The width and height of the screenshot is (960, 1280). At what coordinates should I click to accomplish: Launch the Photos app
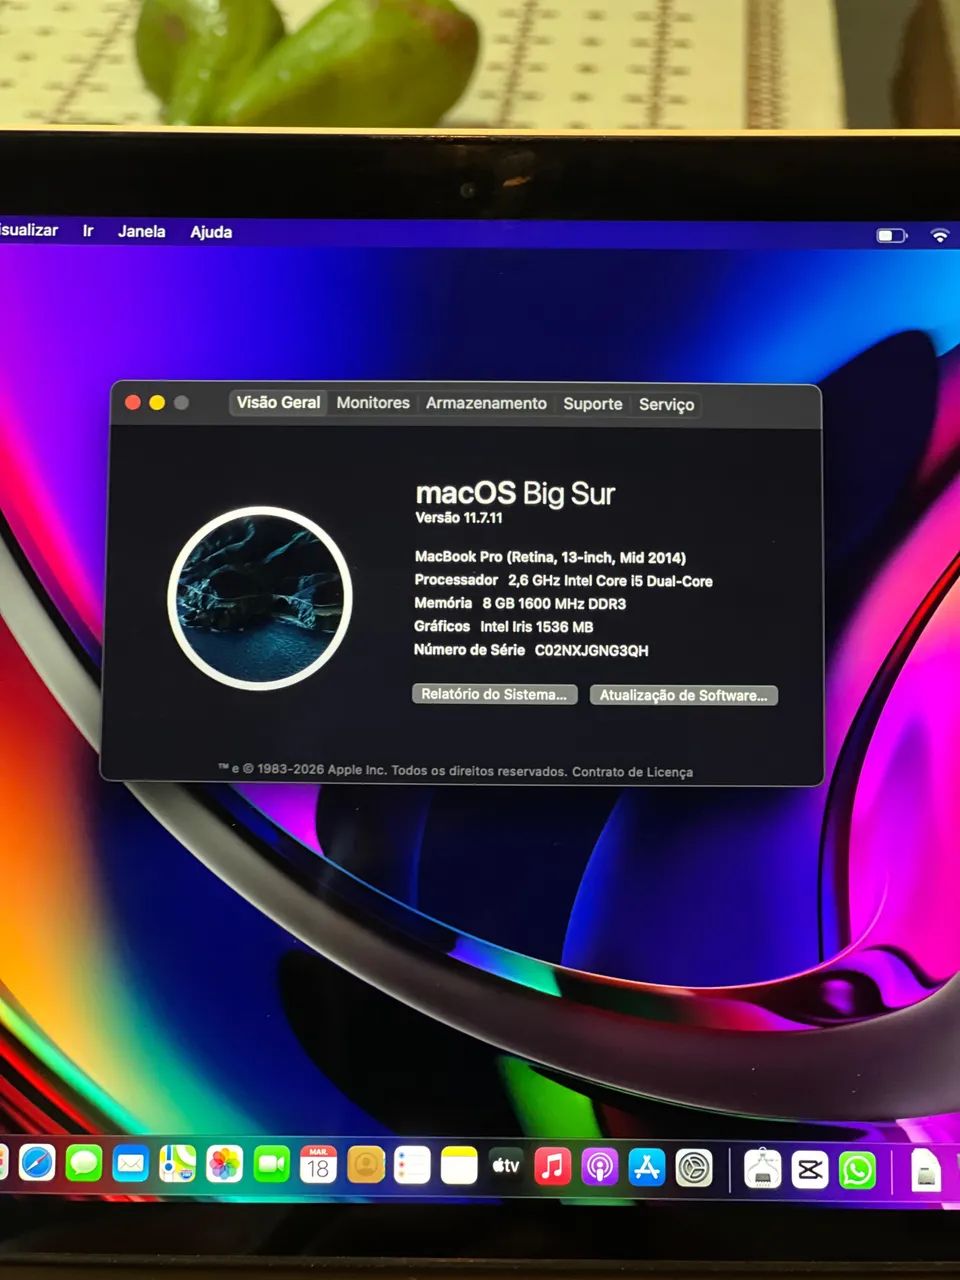(x=225, y=1164)
